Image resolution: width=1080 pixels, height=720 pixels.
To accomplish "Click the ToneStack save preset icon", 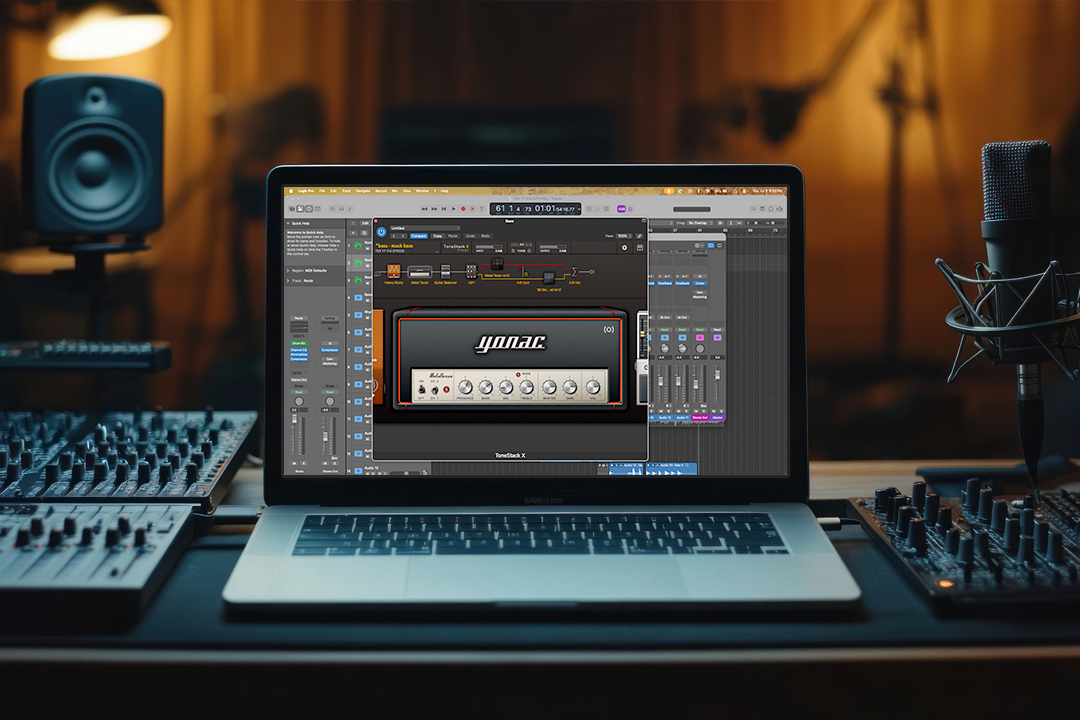I will tap(640, 247).
